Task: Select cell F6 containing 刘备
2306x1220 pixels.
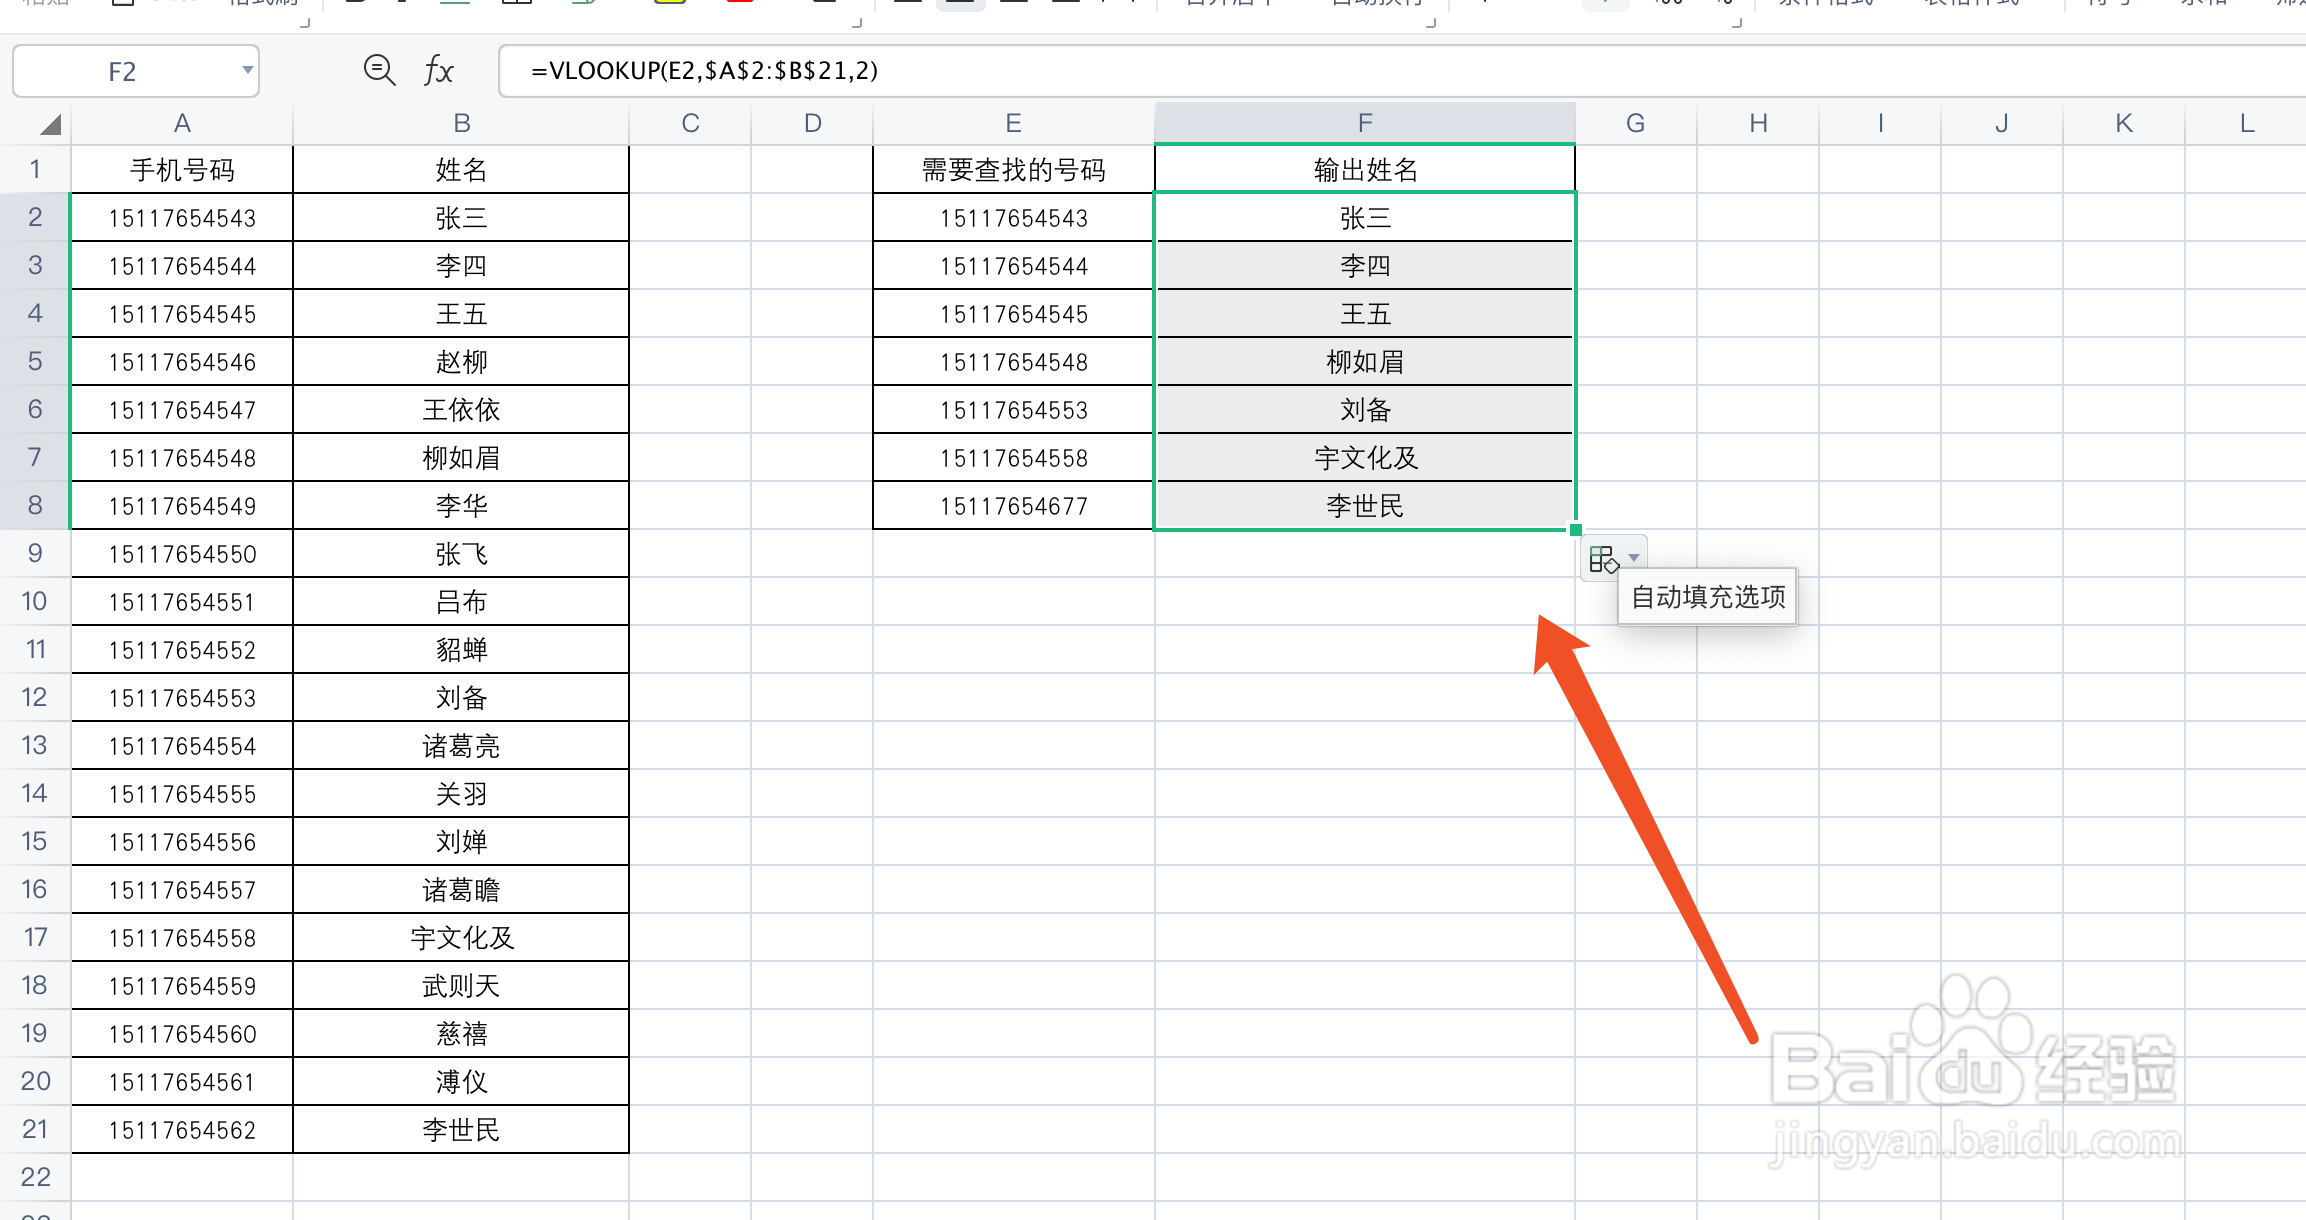Action: coord(1365,410)
